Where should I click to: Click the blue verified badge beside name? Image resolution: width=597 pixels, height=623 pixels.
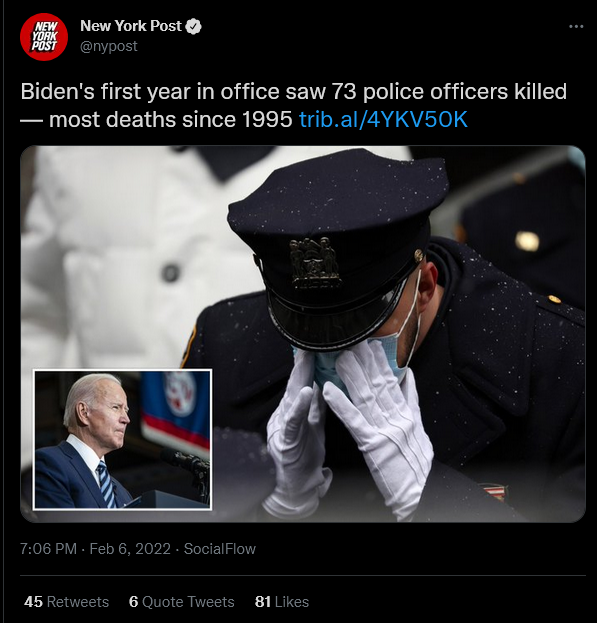pyautogui.click(x=193, y=27)
